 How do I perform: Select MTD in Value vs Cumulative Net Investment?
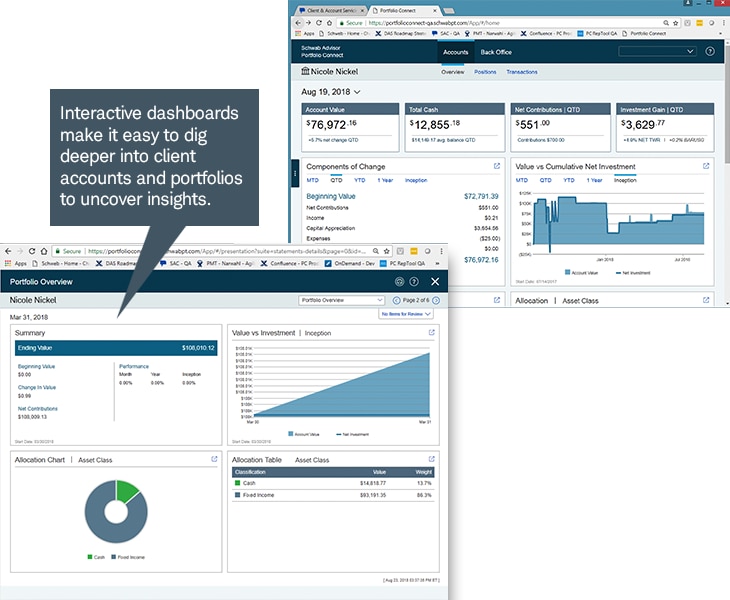(x=521, y=180)
